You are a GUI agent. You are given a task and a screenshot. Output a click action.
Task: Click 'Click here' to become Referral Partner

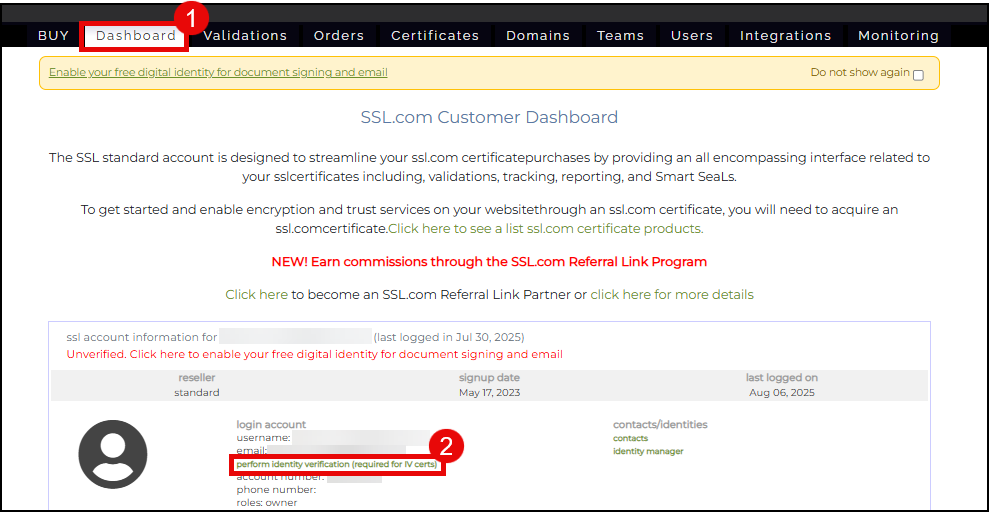[256, 295]
